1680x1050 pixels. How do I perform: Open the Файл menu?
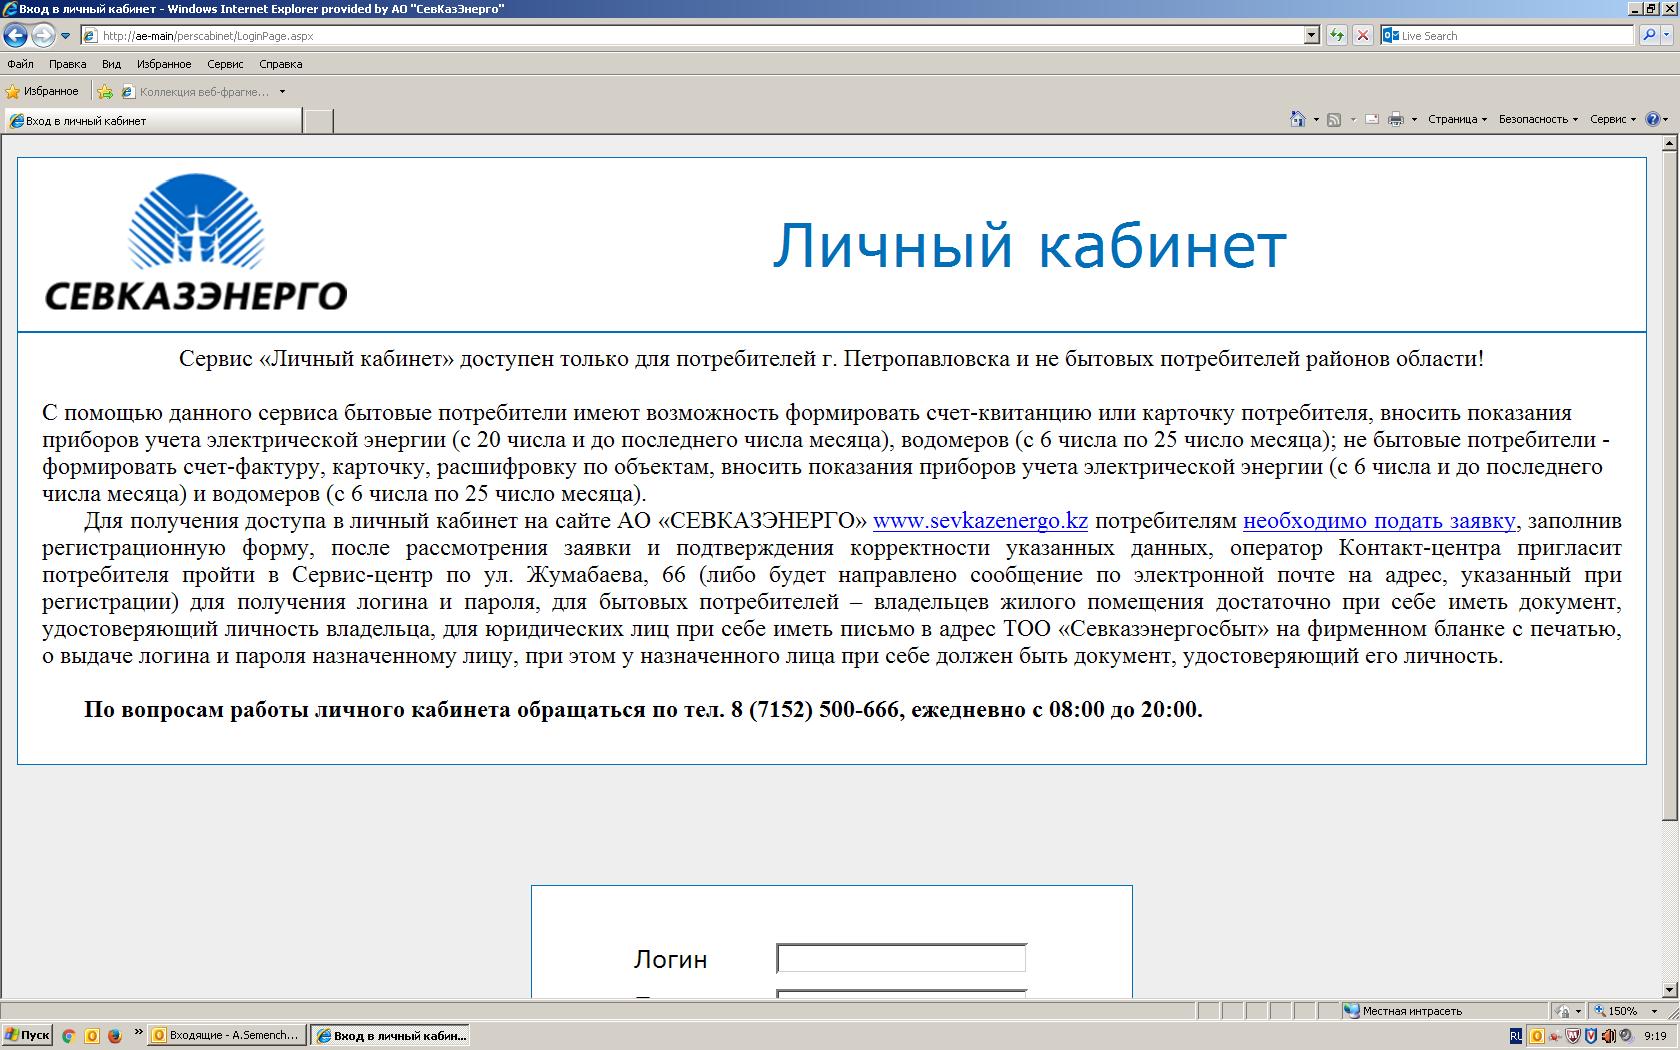20,64
